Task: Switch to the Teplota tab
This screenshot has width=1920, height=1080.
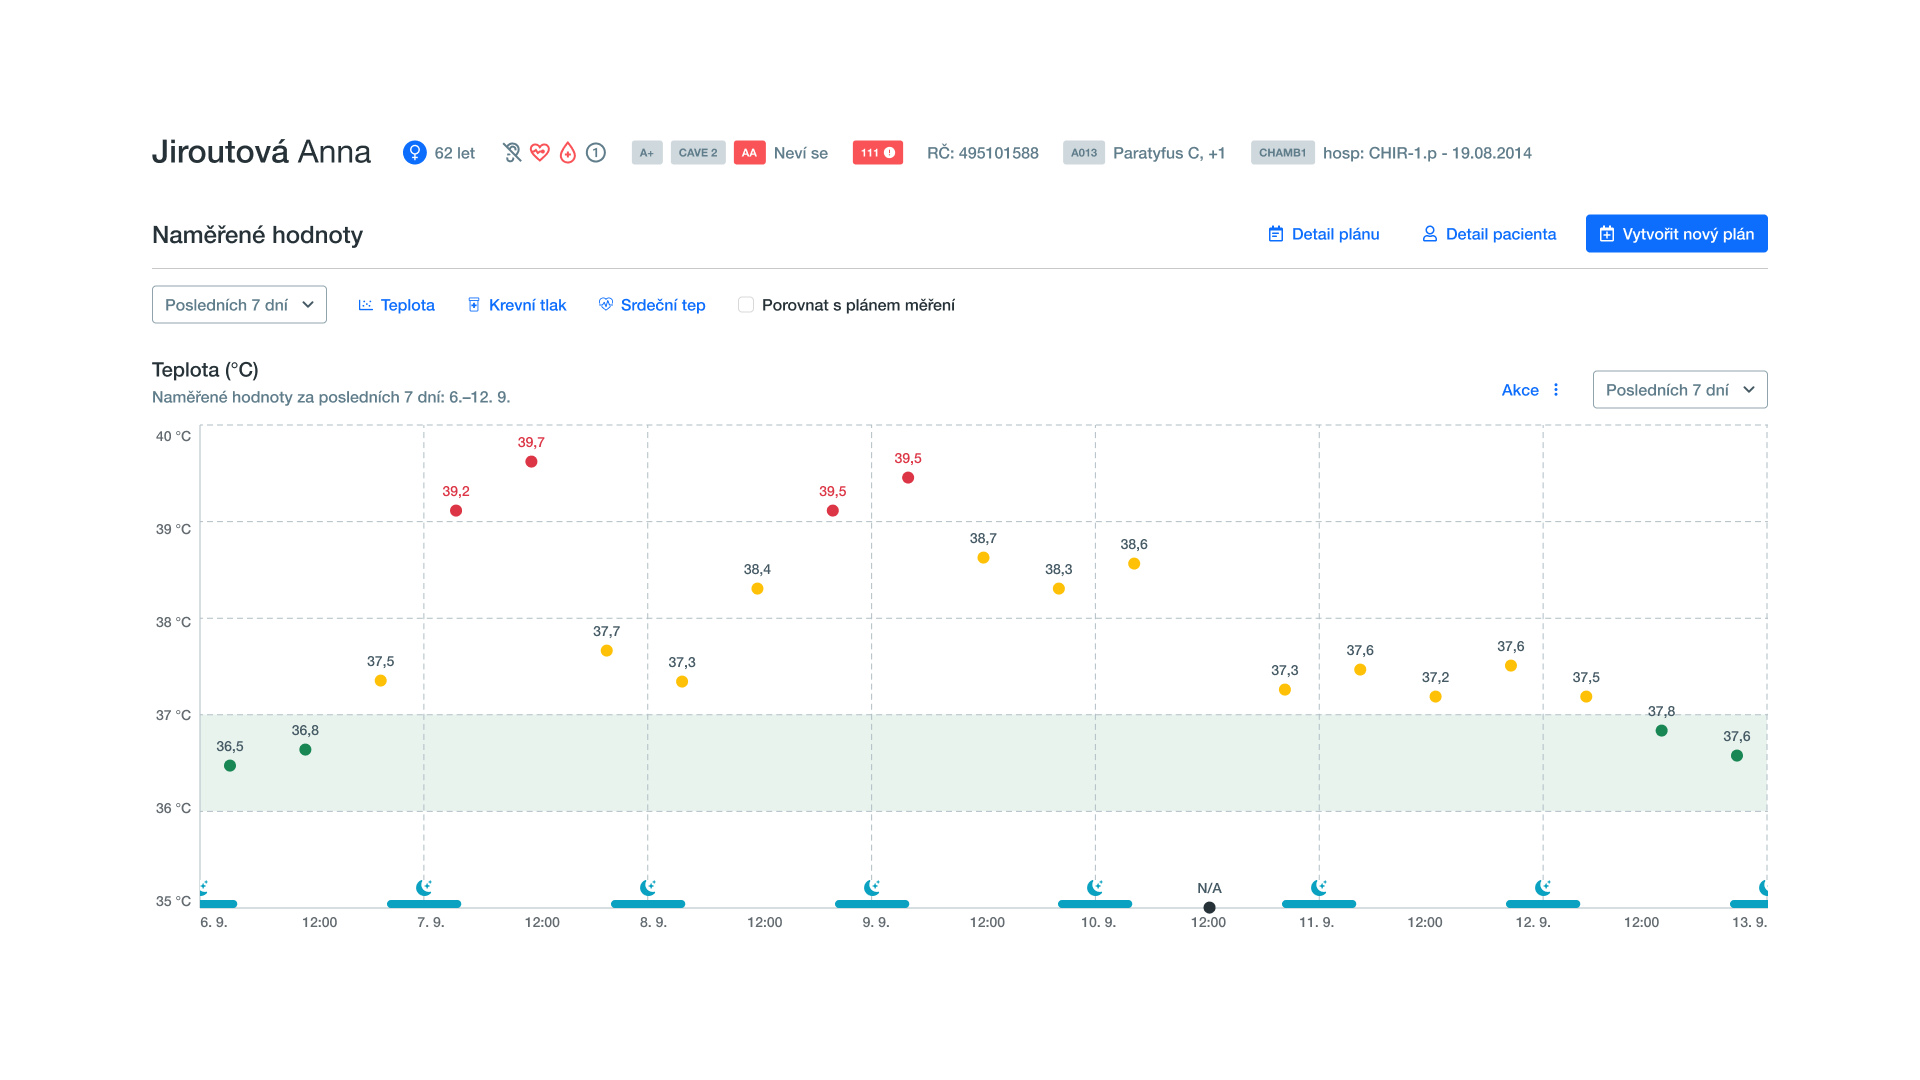Action: 397,305
